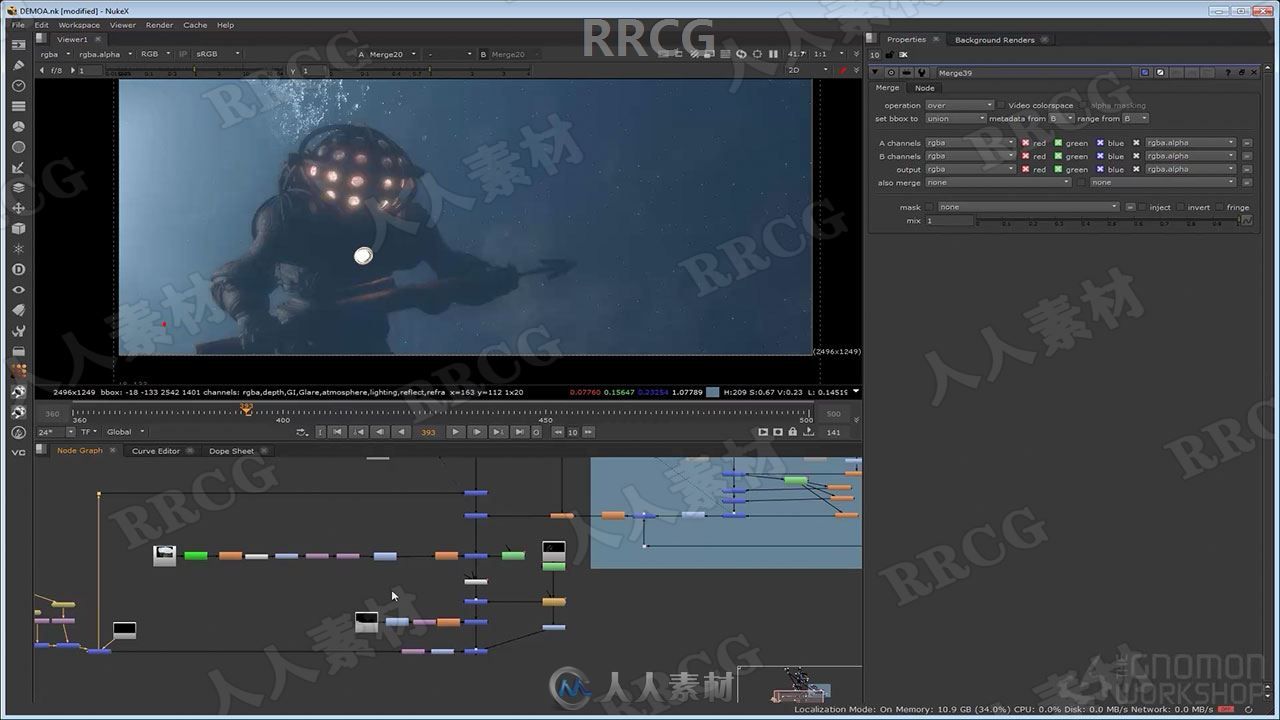Open the Render menu
Image resolution: width=1280 pixels, height=720 pixels.
tap(159, 25)
